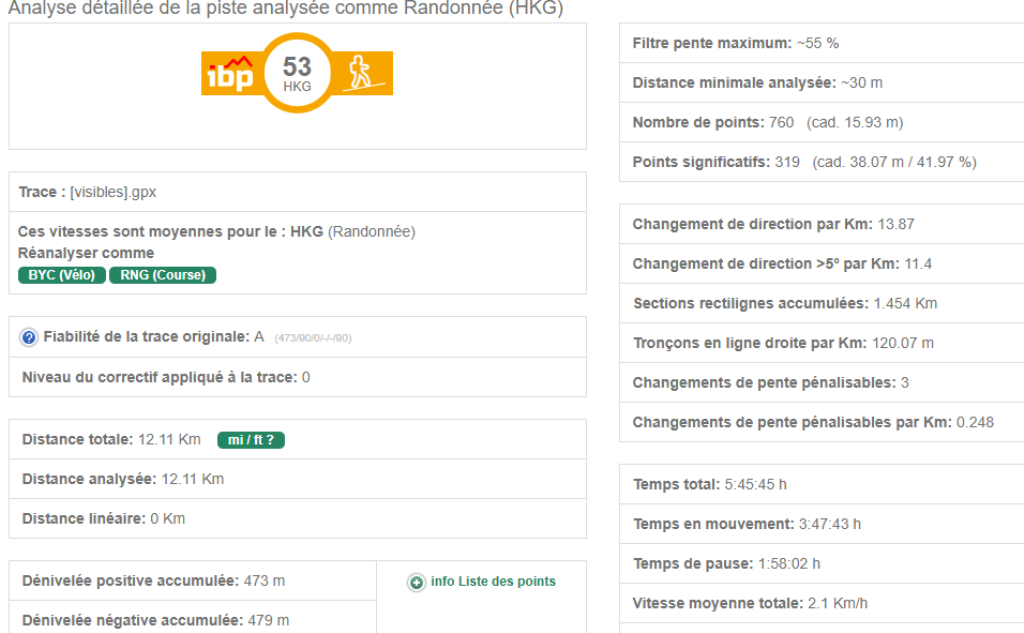Click the Fiabilité de la trace originale label
This screenshot has width=1024, height=633.
[146, 337]
